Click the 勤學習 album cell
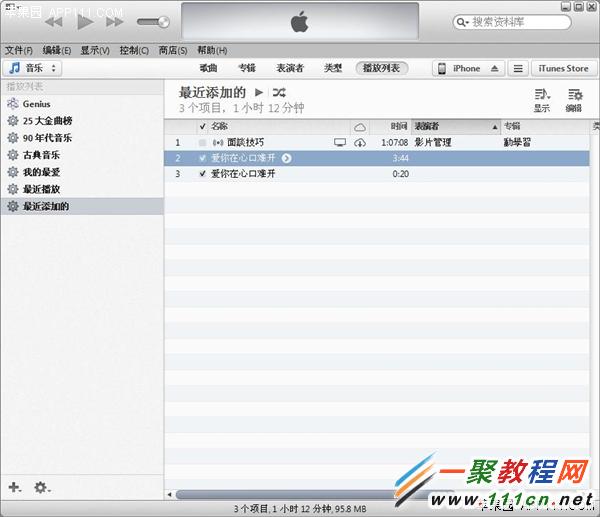The width and height of the screenshot is (600, 517). [517, 142]
